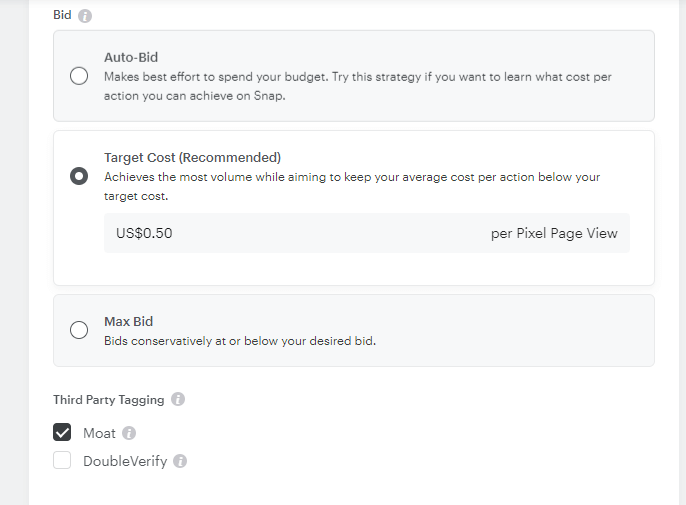Click the US$0.50 target cost field
This screenshot has height=505, width=686.
[367, 233]
